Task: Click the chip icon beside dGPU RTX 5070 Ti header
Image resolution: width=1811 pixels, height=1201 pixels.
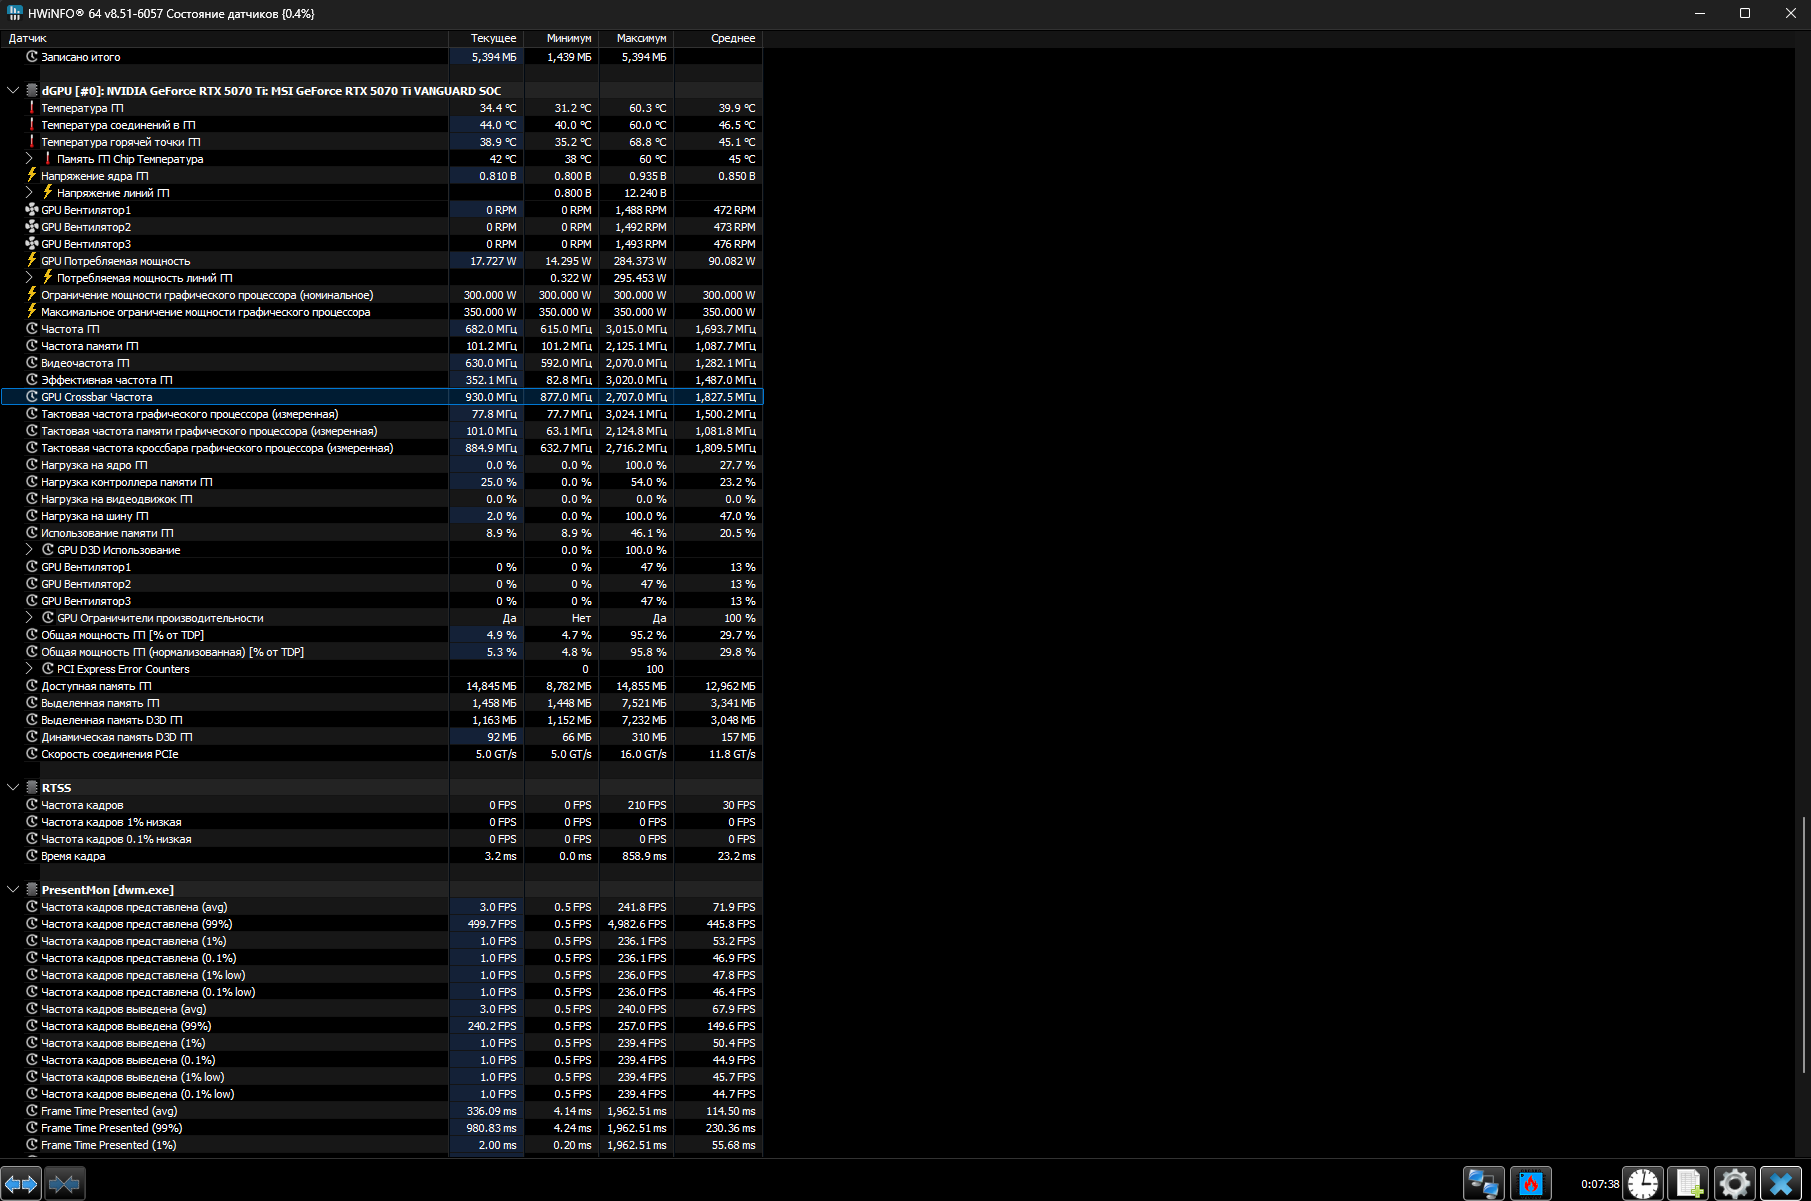Action: [x=32, y=91]
